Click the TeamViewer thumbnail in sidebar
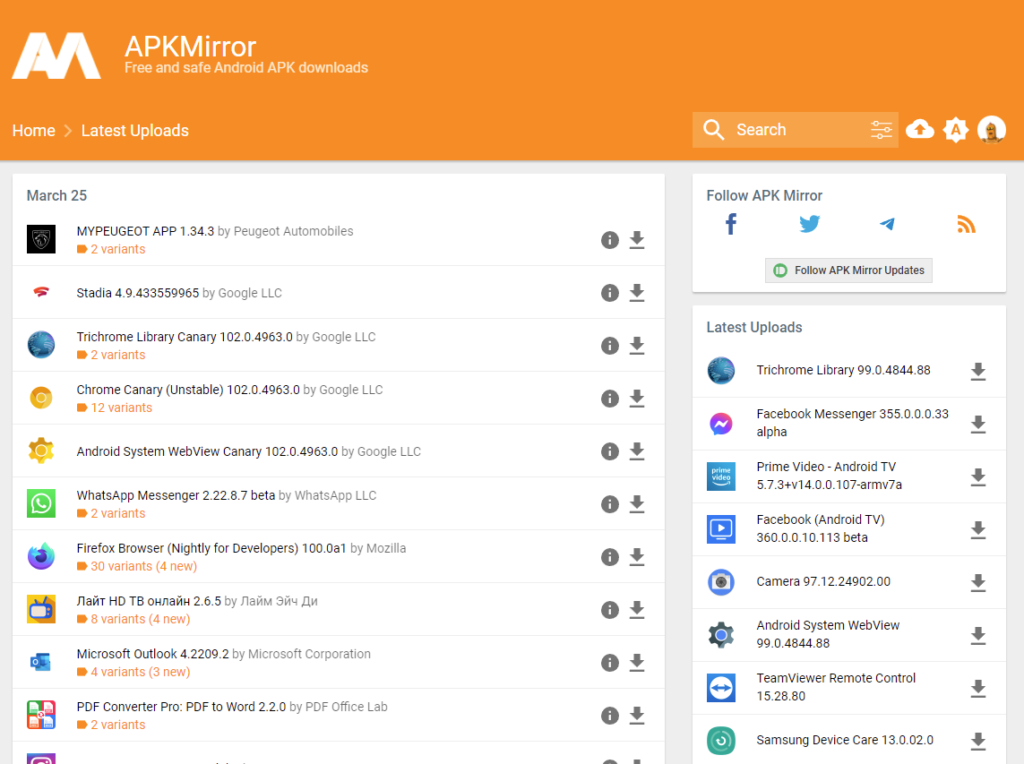Screen dimensions: 1024x764 (x=721, y=688)
